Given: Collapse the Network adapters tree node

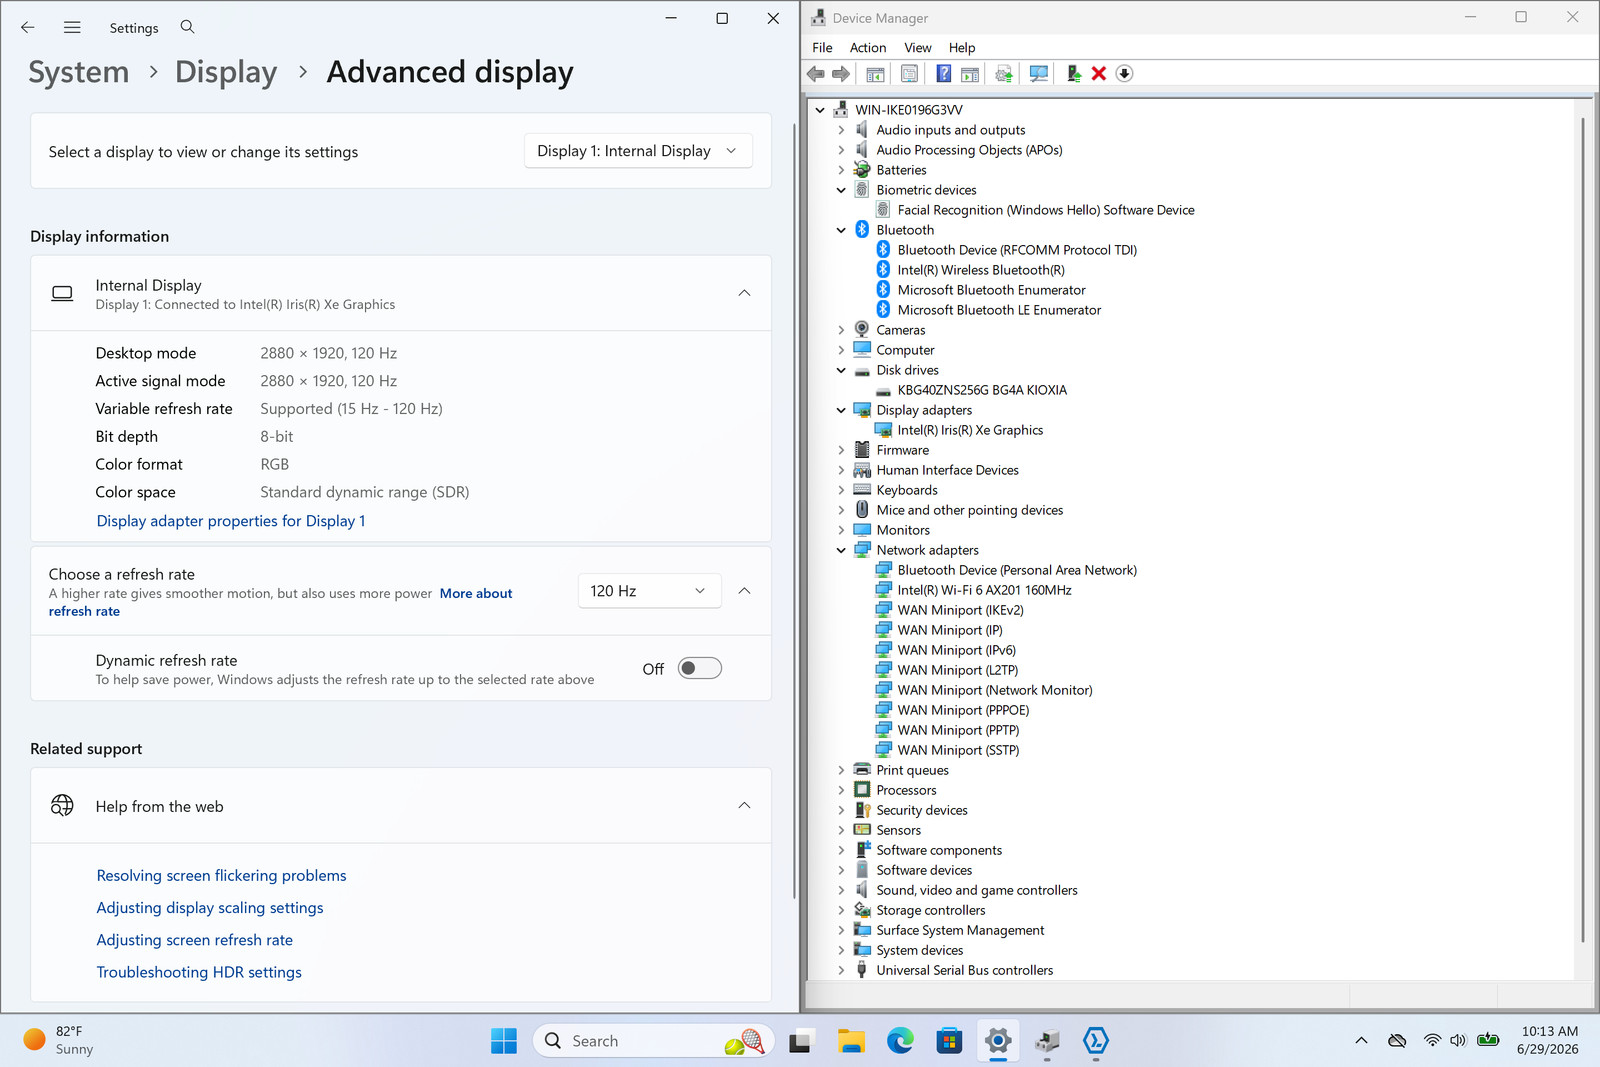Looking at the screenshot, I should pos(841,550).
